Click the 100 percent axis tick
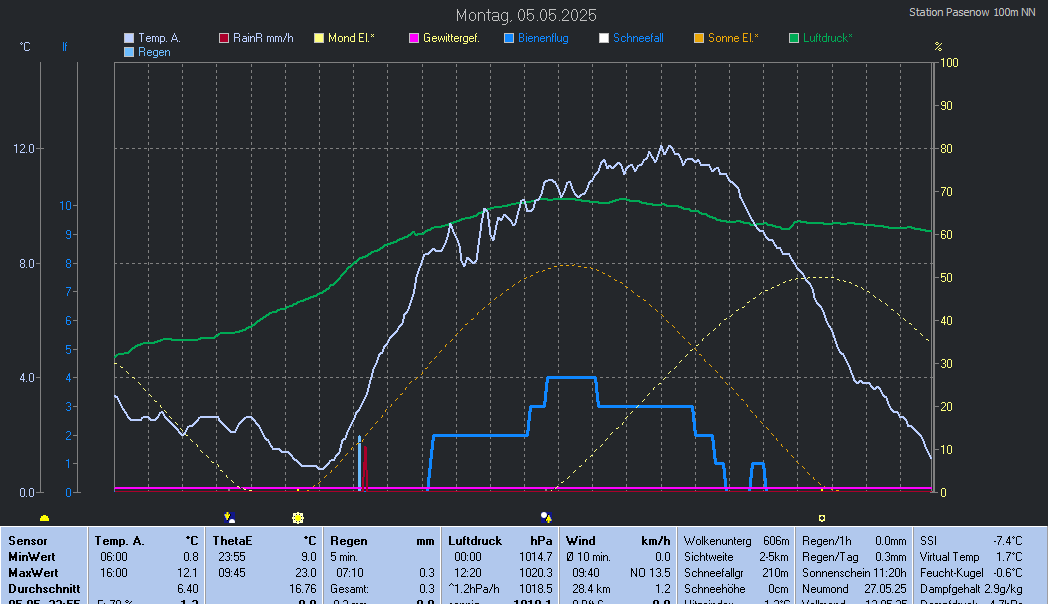 (x=949, y=63)
